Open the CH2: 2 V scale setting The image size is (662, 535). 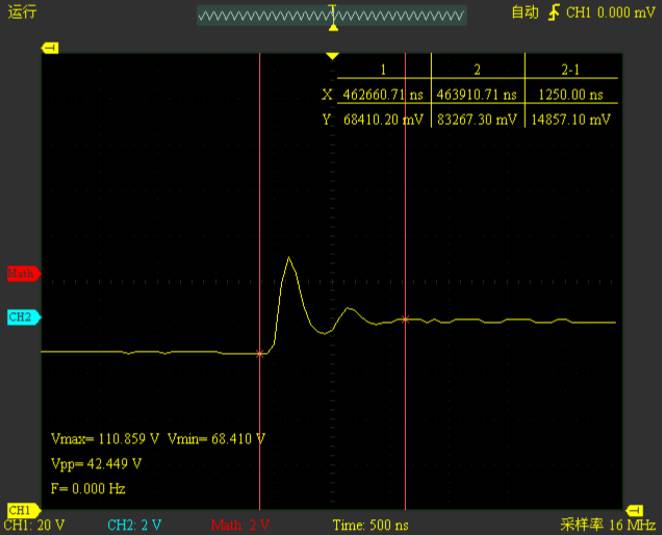pyautogui.click(x=135, y=525)
